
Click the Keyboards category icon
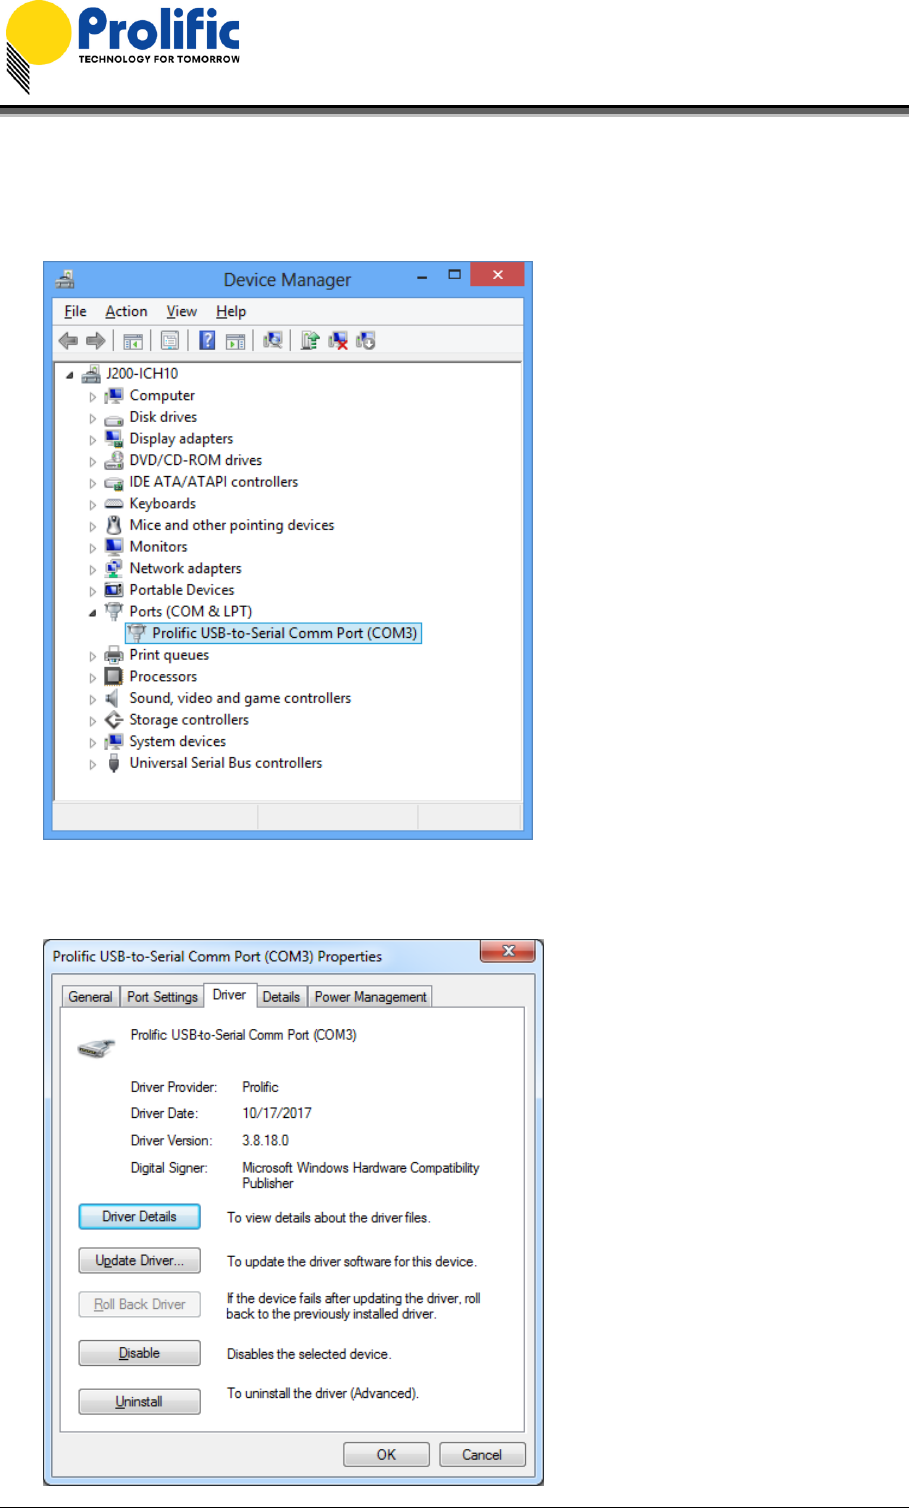tap(114, 504)
